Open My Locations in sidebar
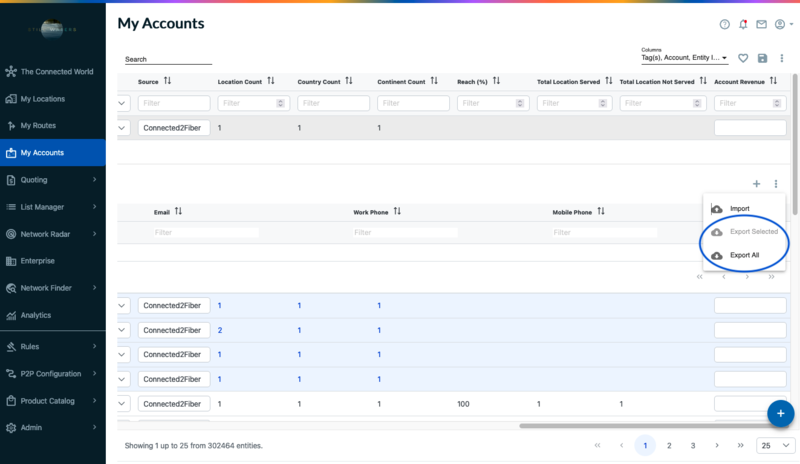 pos(43,99)
